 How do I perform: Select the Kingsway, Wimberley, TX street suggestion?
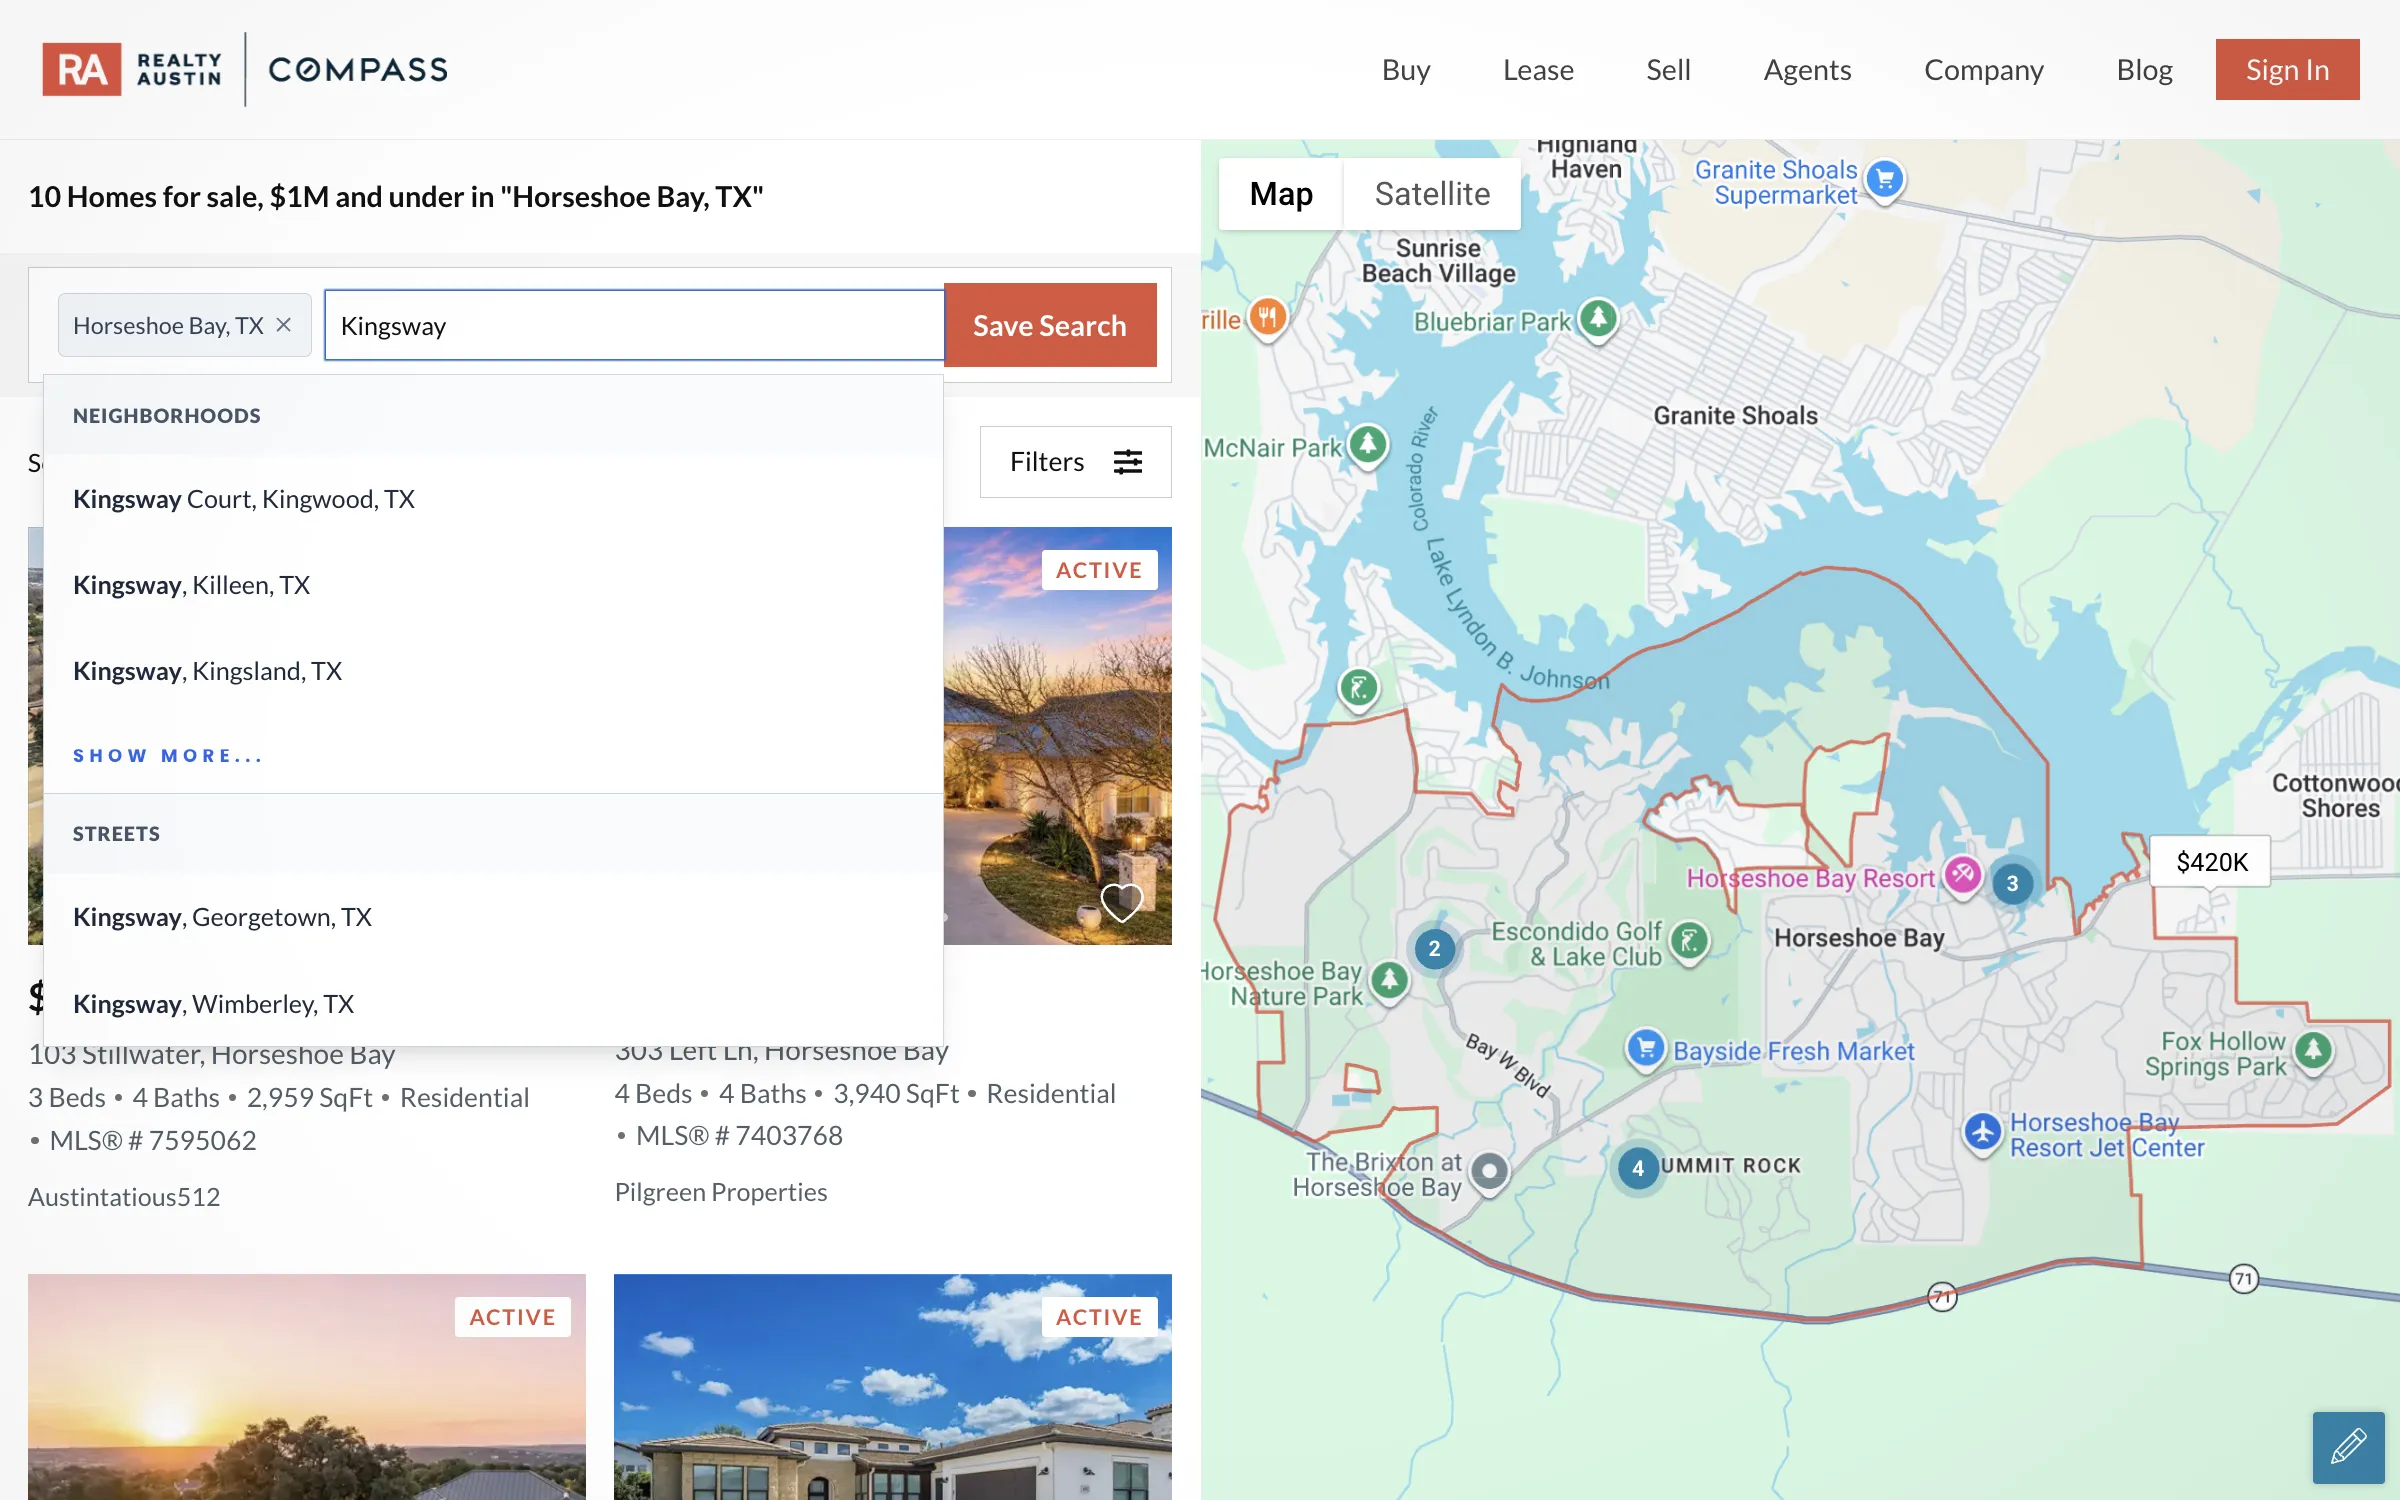(x=493, y=1003)
